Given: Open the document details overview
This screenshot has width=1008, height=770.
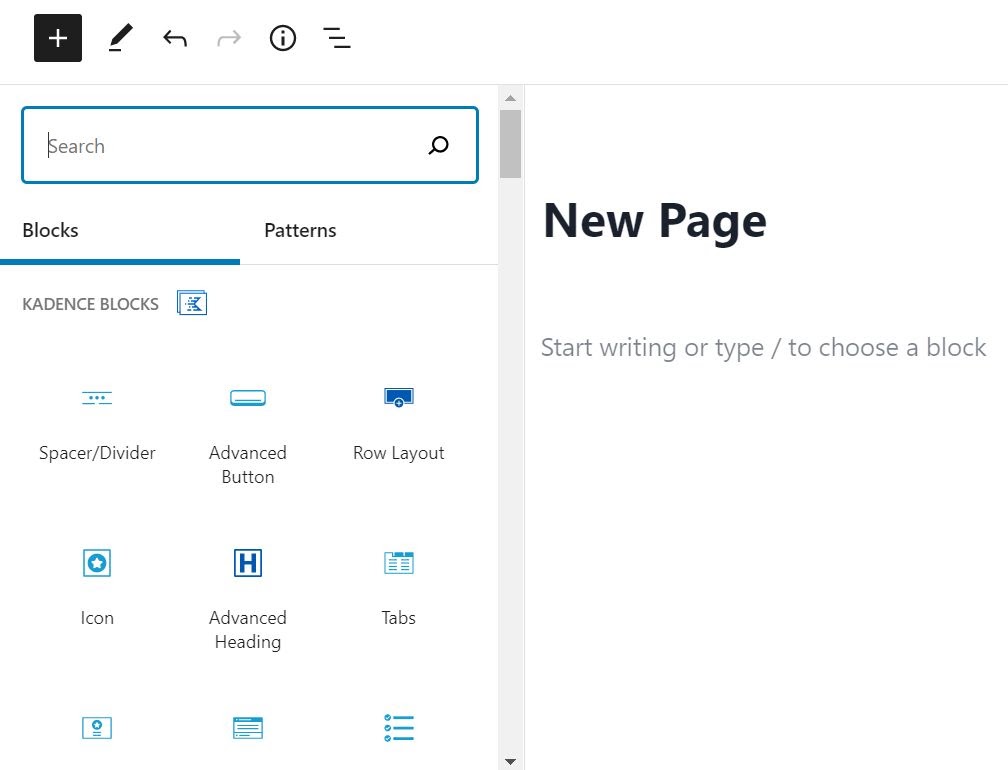Looking at the screenshot, I should pos(283,38).
